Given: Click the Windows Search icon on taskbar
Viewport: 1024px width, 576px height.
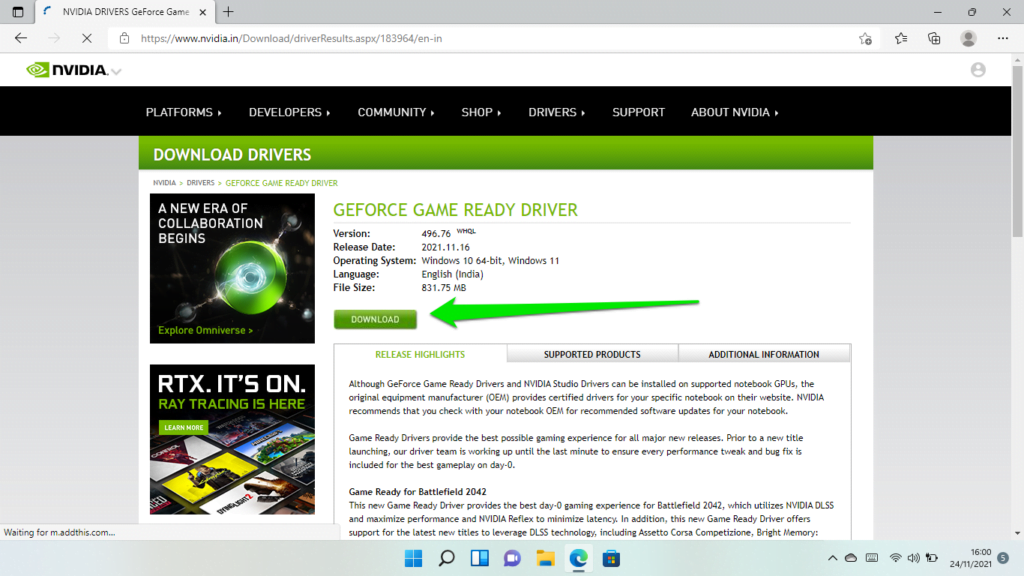Looking at the screenshot, I should [446, 559].
